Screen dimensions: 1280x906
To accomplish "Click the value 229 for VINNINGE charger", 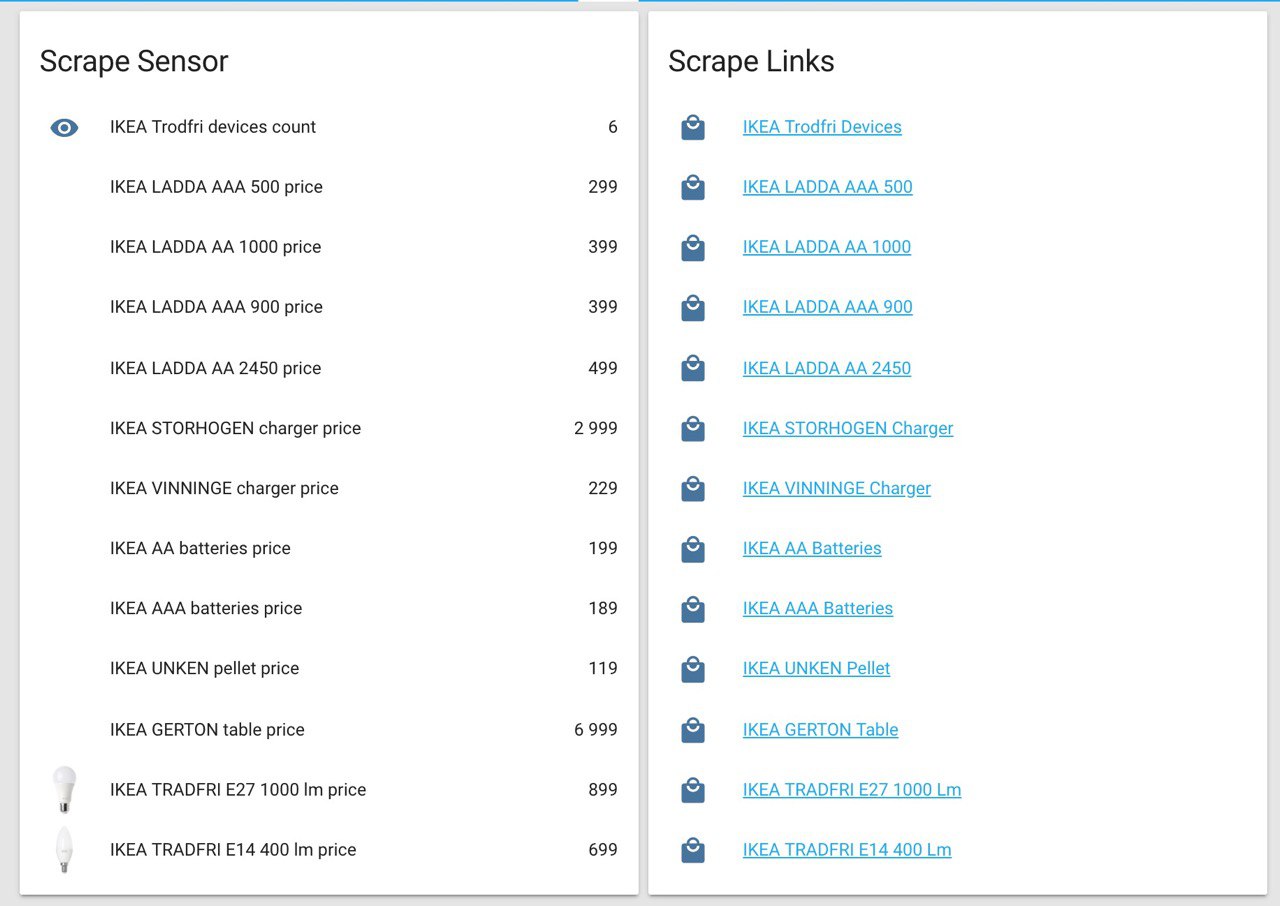I will tap(603, 488).
